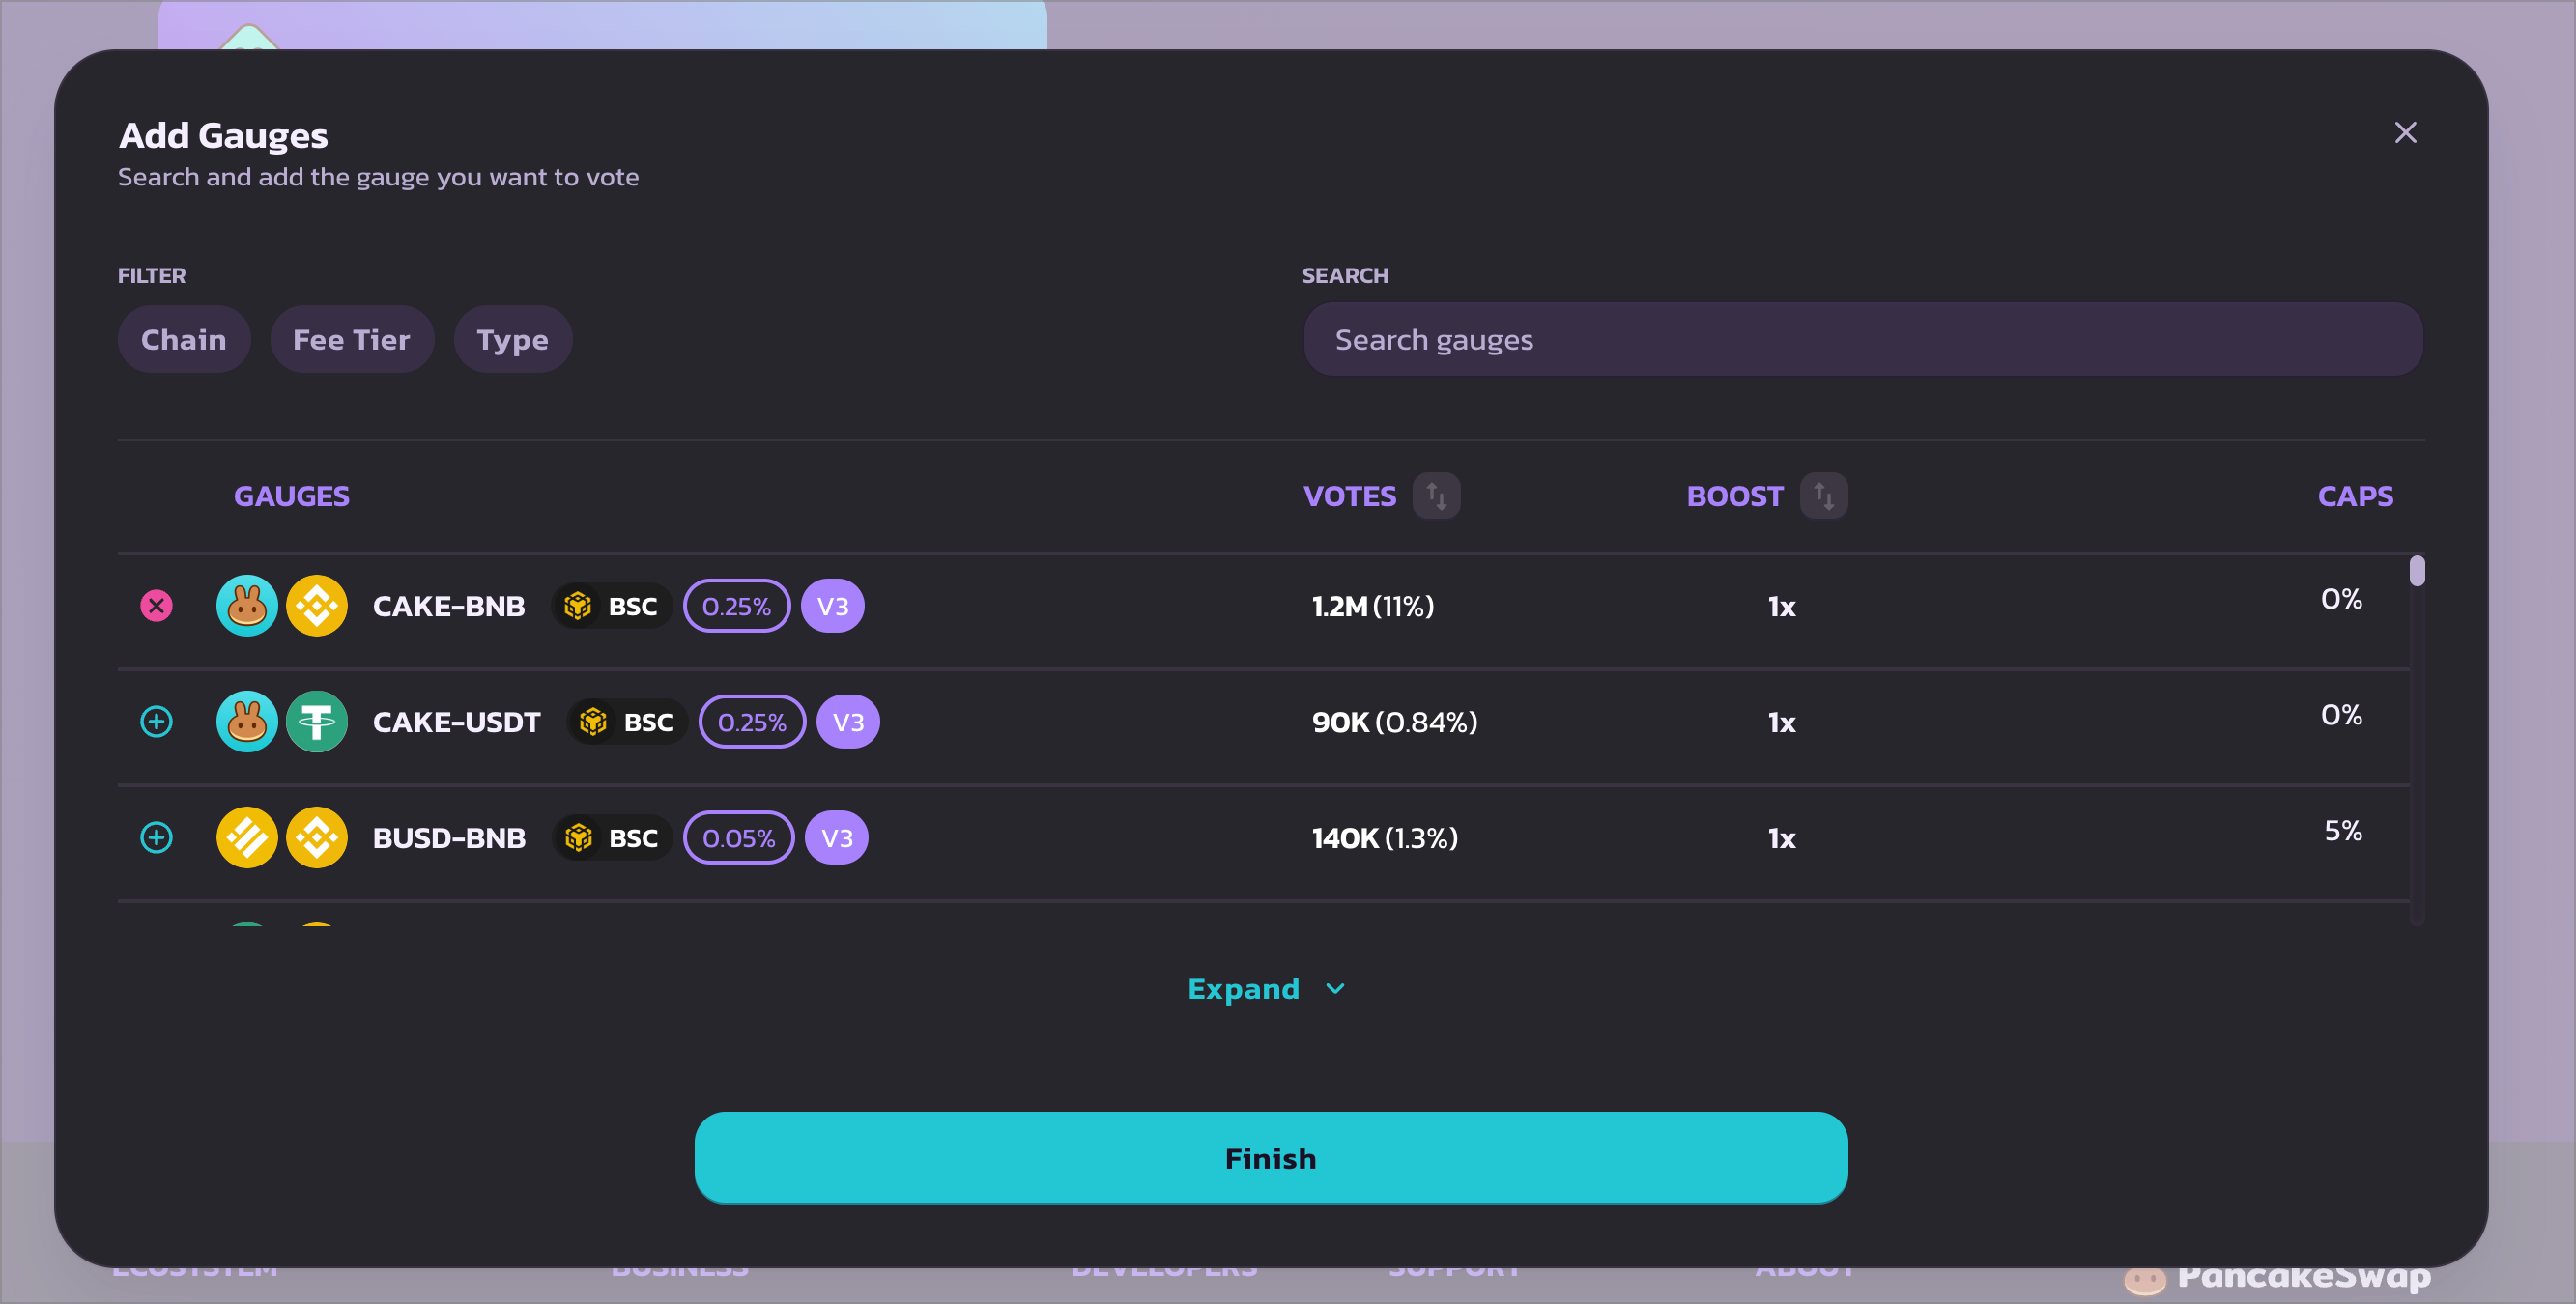
Task: Click the BUSD token icon in BUSD-BNB row
Action: point(247,838)
